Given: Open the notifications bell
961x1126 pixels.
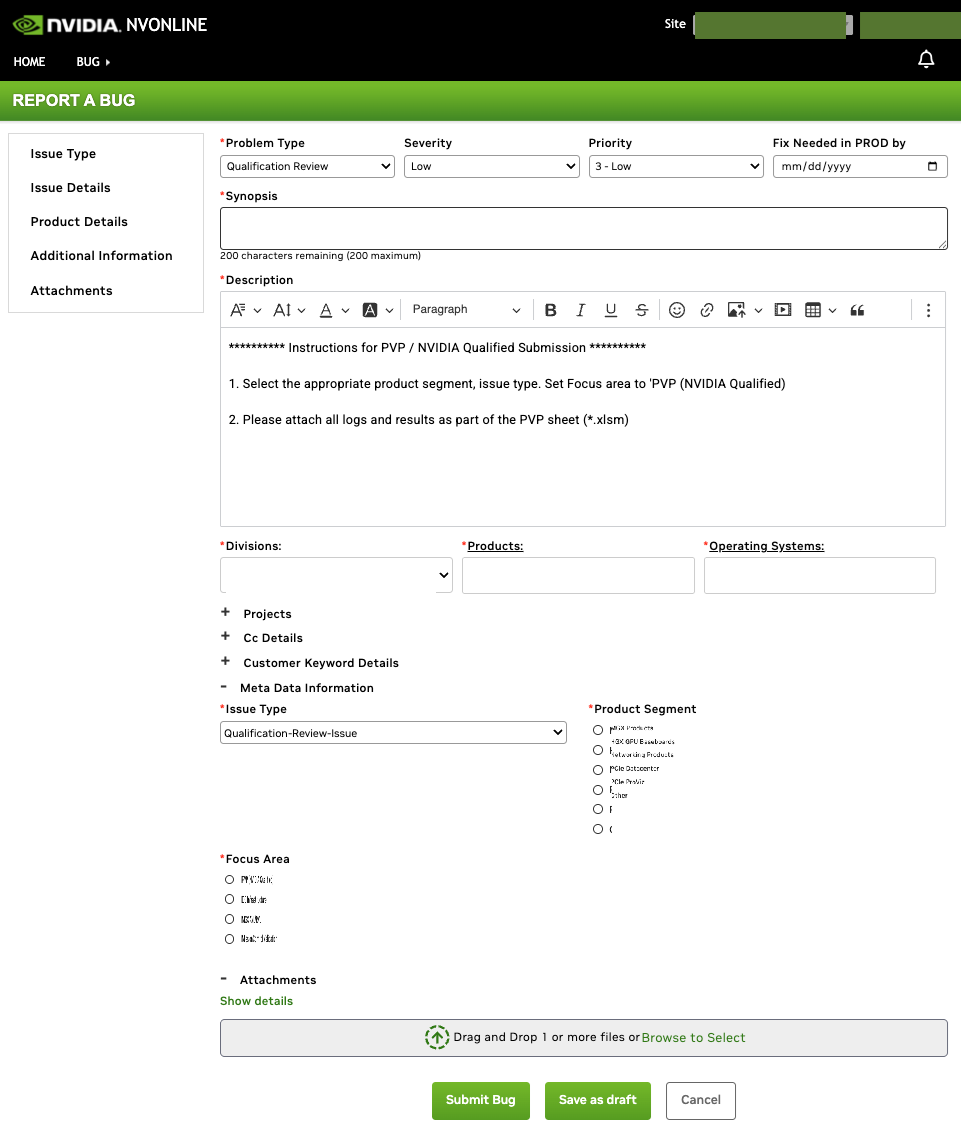Looking at the screenshot, I should click(x=926, y=60).
